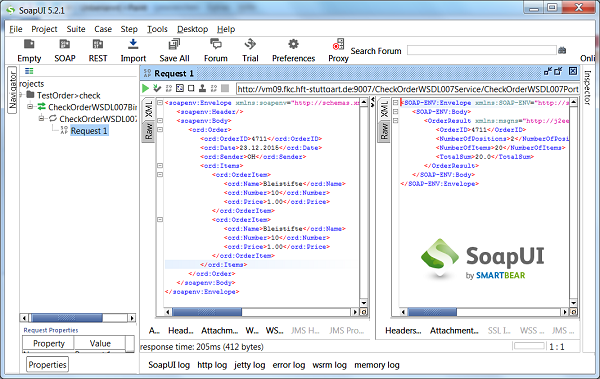Toggle the Navigator side tab
Screen dimensions: 600x379
(x=12, y=90)
